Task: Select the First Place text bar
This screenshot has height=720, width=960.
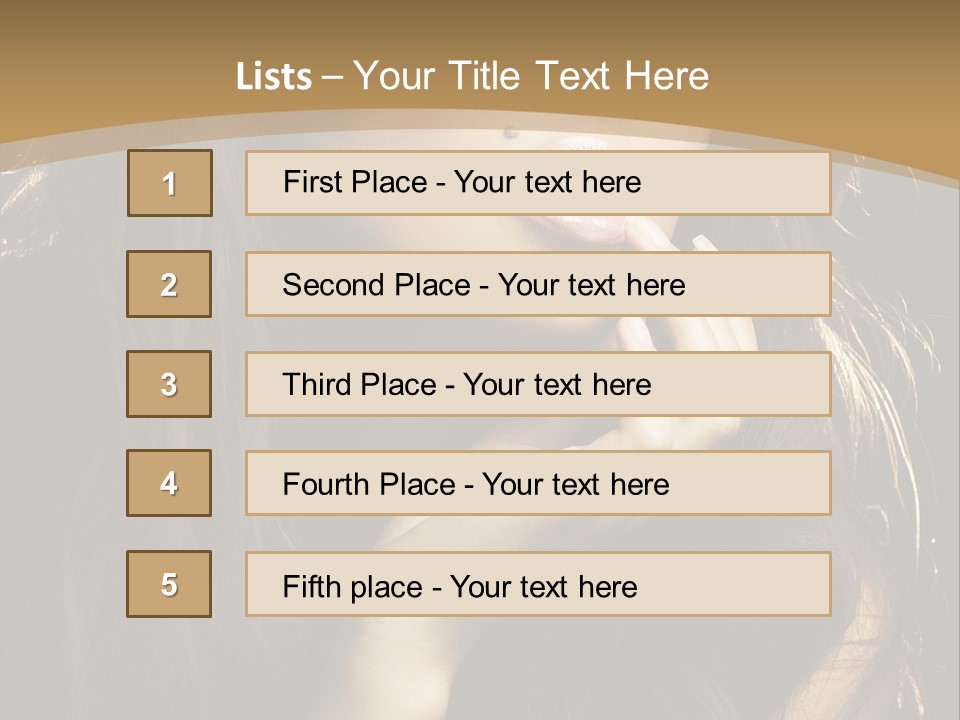Action: click(538, 183)
